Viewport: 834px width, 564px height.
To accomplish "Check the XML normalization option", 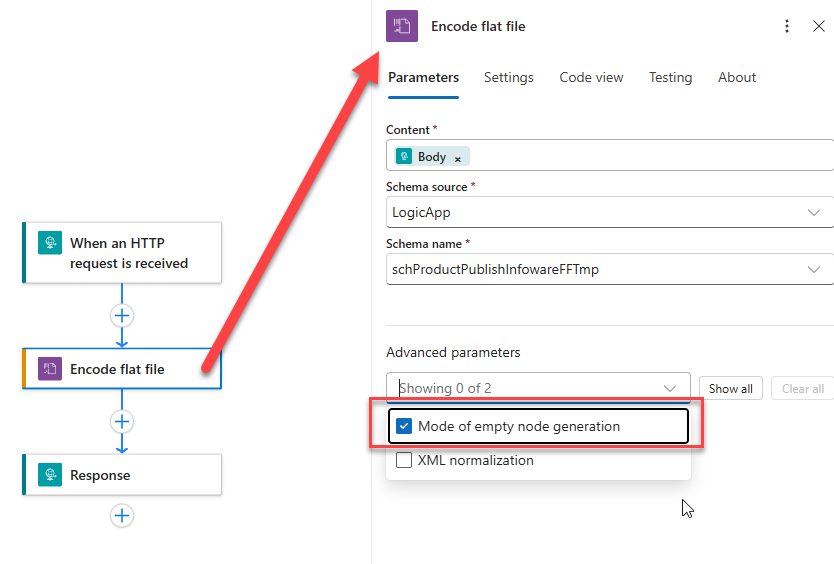I will pyautogui.click(x=404, y=460).
